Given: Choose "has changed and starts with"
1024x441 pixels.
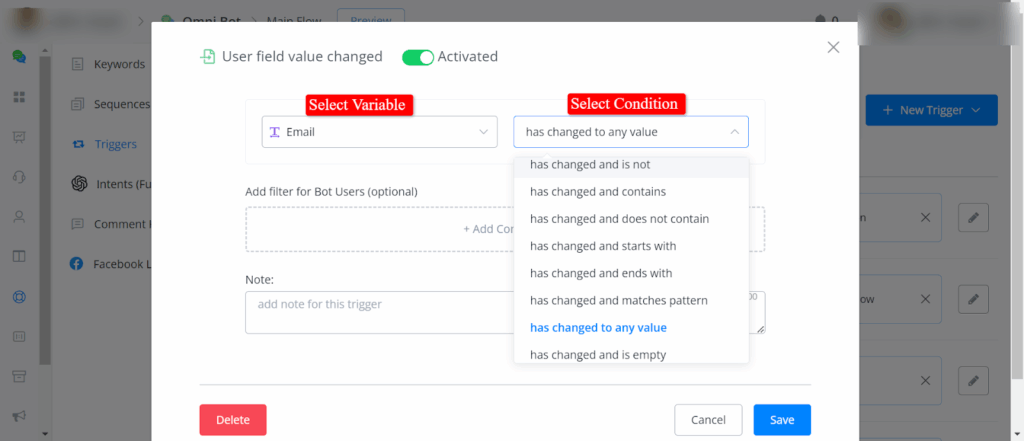Looking at the screenshot, I should (x=603, y=246).
